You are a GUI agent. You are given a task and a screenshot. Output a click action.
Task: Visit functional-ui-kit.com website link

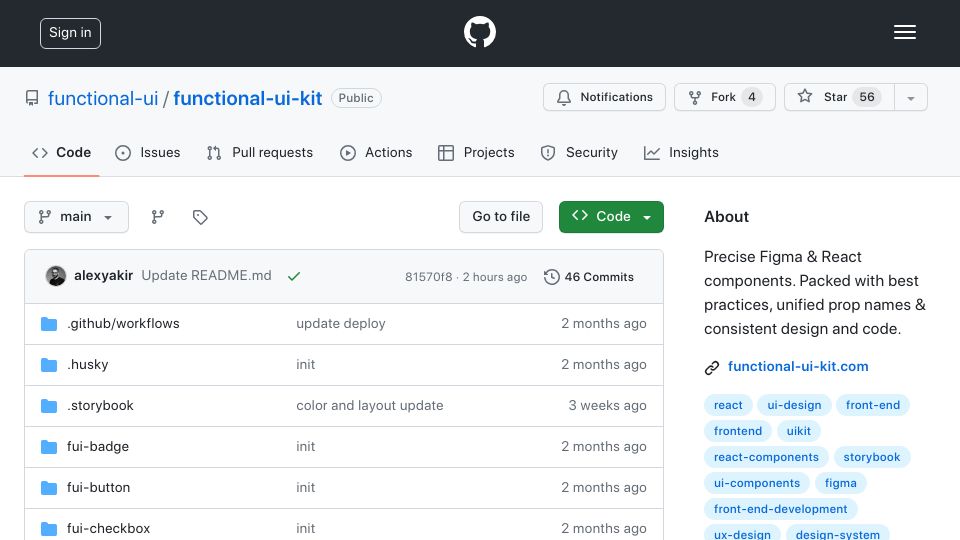point(798,366)
